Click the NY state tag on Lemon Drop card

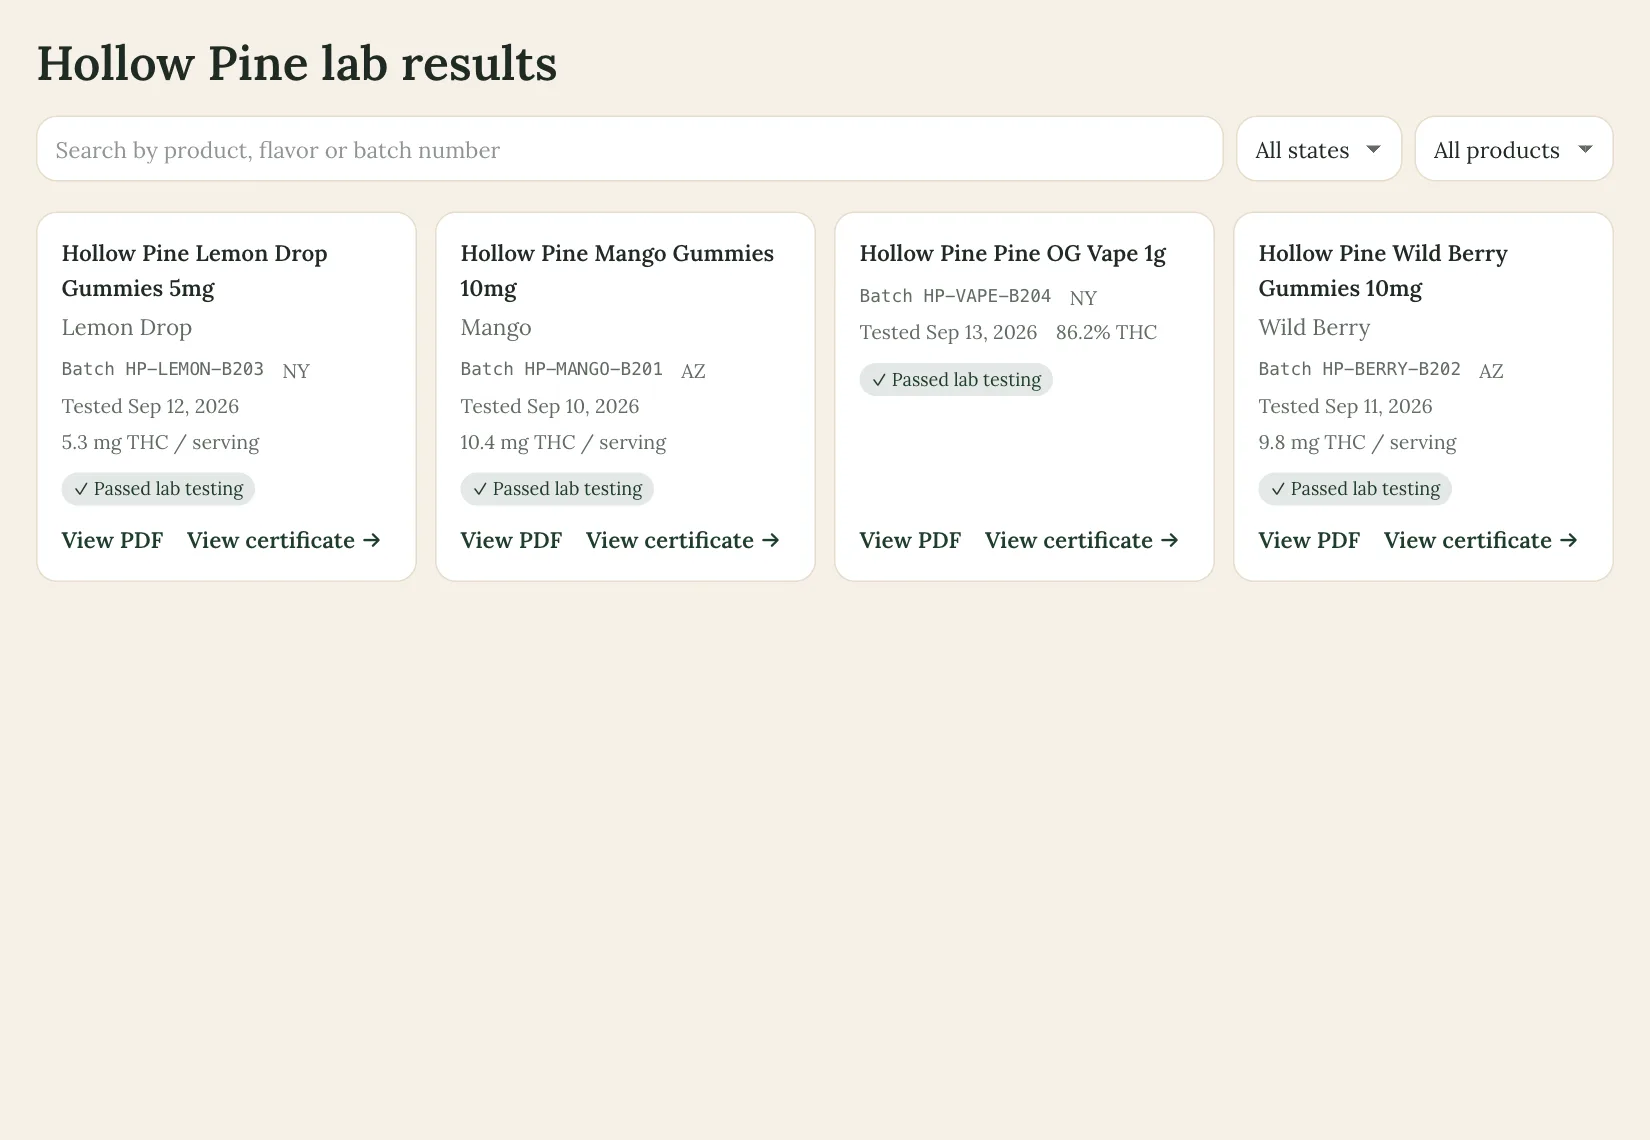pos(296,371)
